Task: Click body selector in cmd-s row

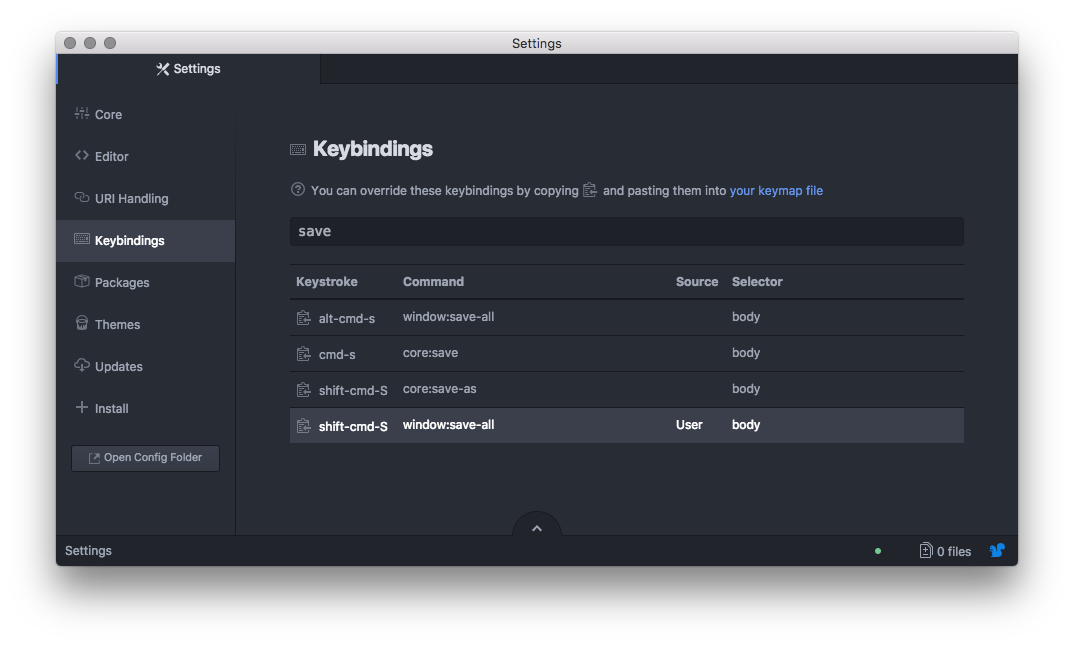Action: tap(746, 353)
